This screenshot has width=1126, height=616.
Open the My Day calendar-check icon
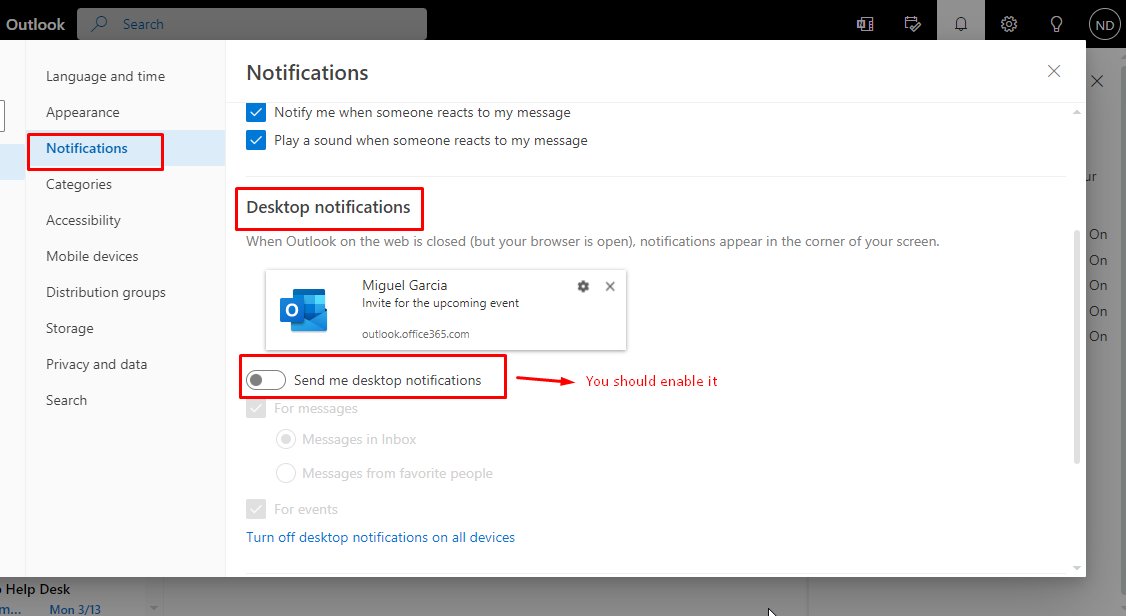(x=913, y=24)
